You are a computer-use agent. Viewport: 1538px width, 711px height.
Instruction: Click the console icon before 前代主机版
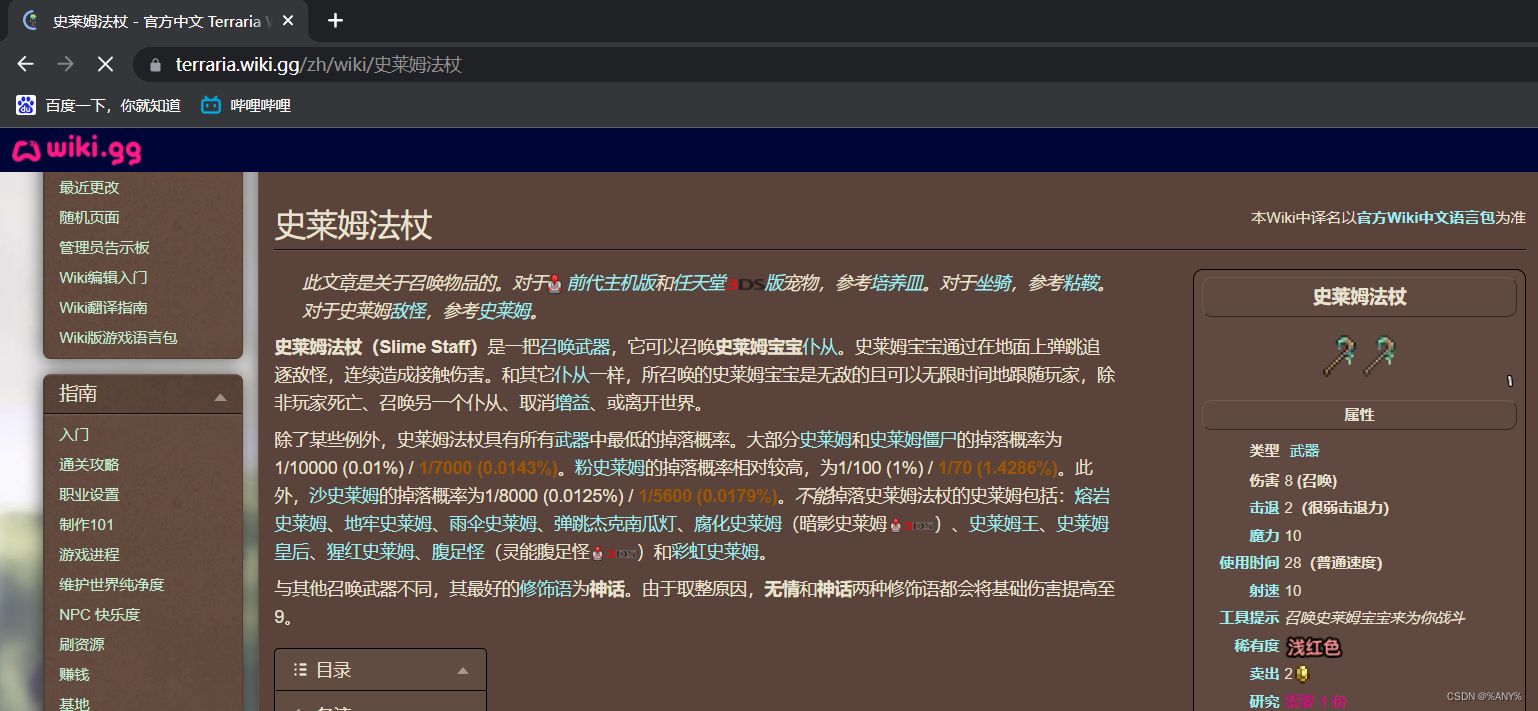[555, 283]
